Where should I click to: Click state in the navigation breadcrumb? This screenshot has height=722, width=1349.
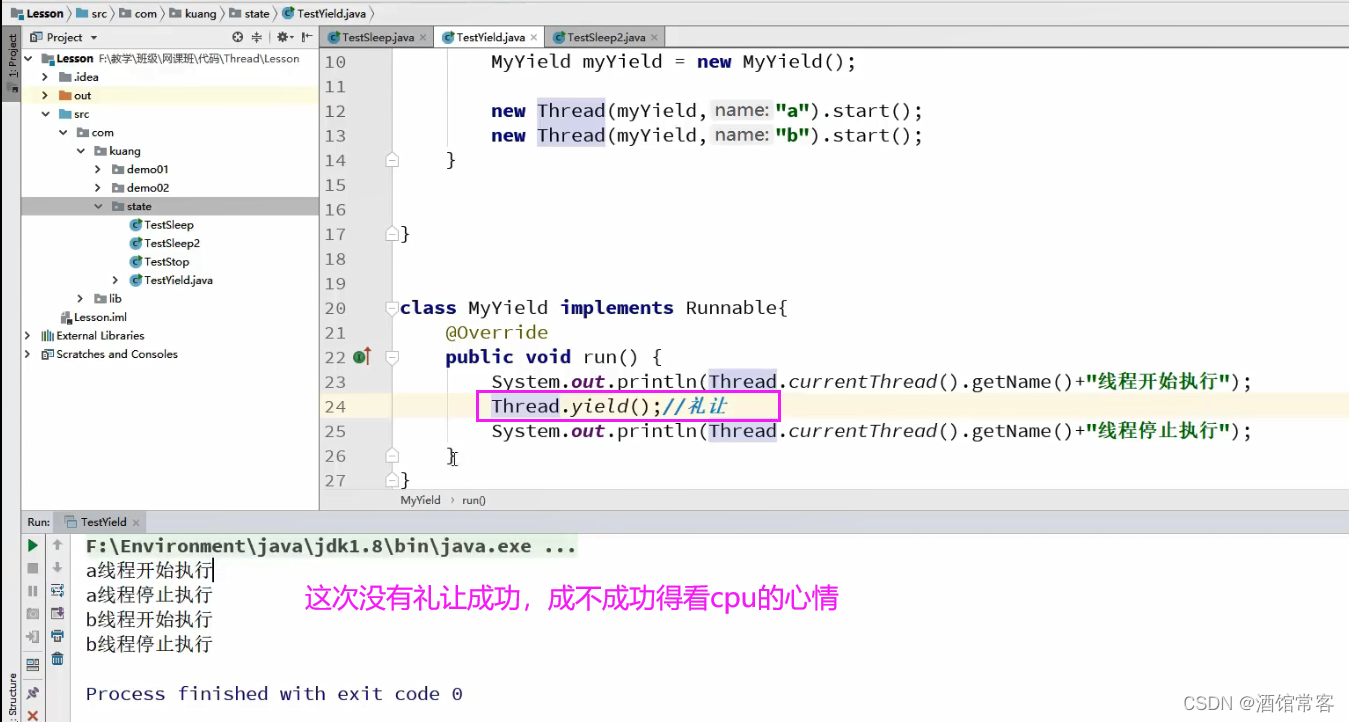[x=249, y=13]
